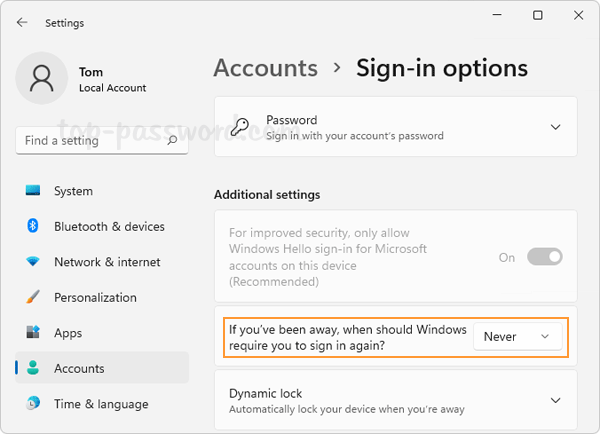This screenshot has height=434, width=600.
Task: Click the search magnifier icon
Action: point(173,141)
